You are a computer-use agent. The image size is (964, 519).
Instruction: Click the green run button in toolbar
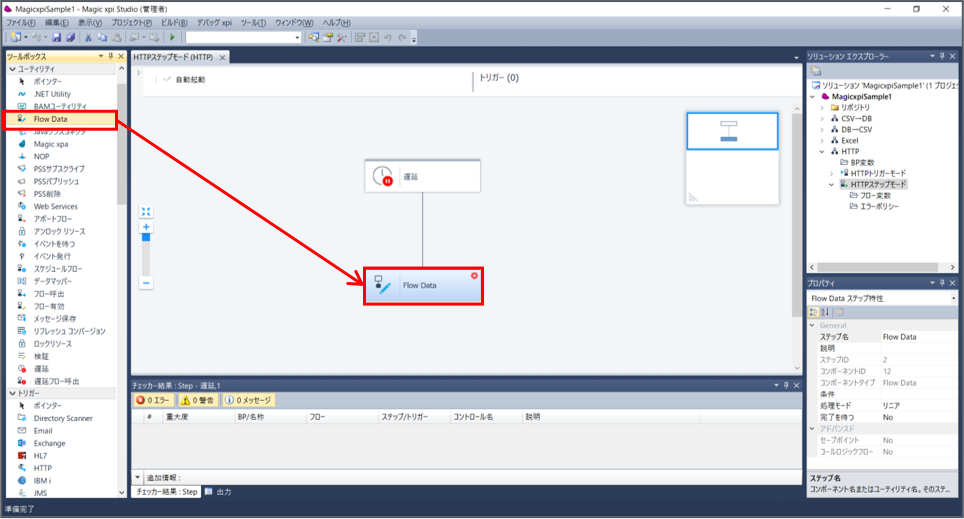(172, 37)
